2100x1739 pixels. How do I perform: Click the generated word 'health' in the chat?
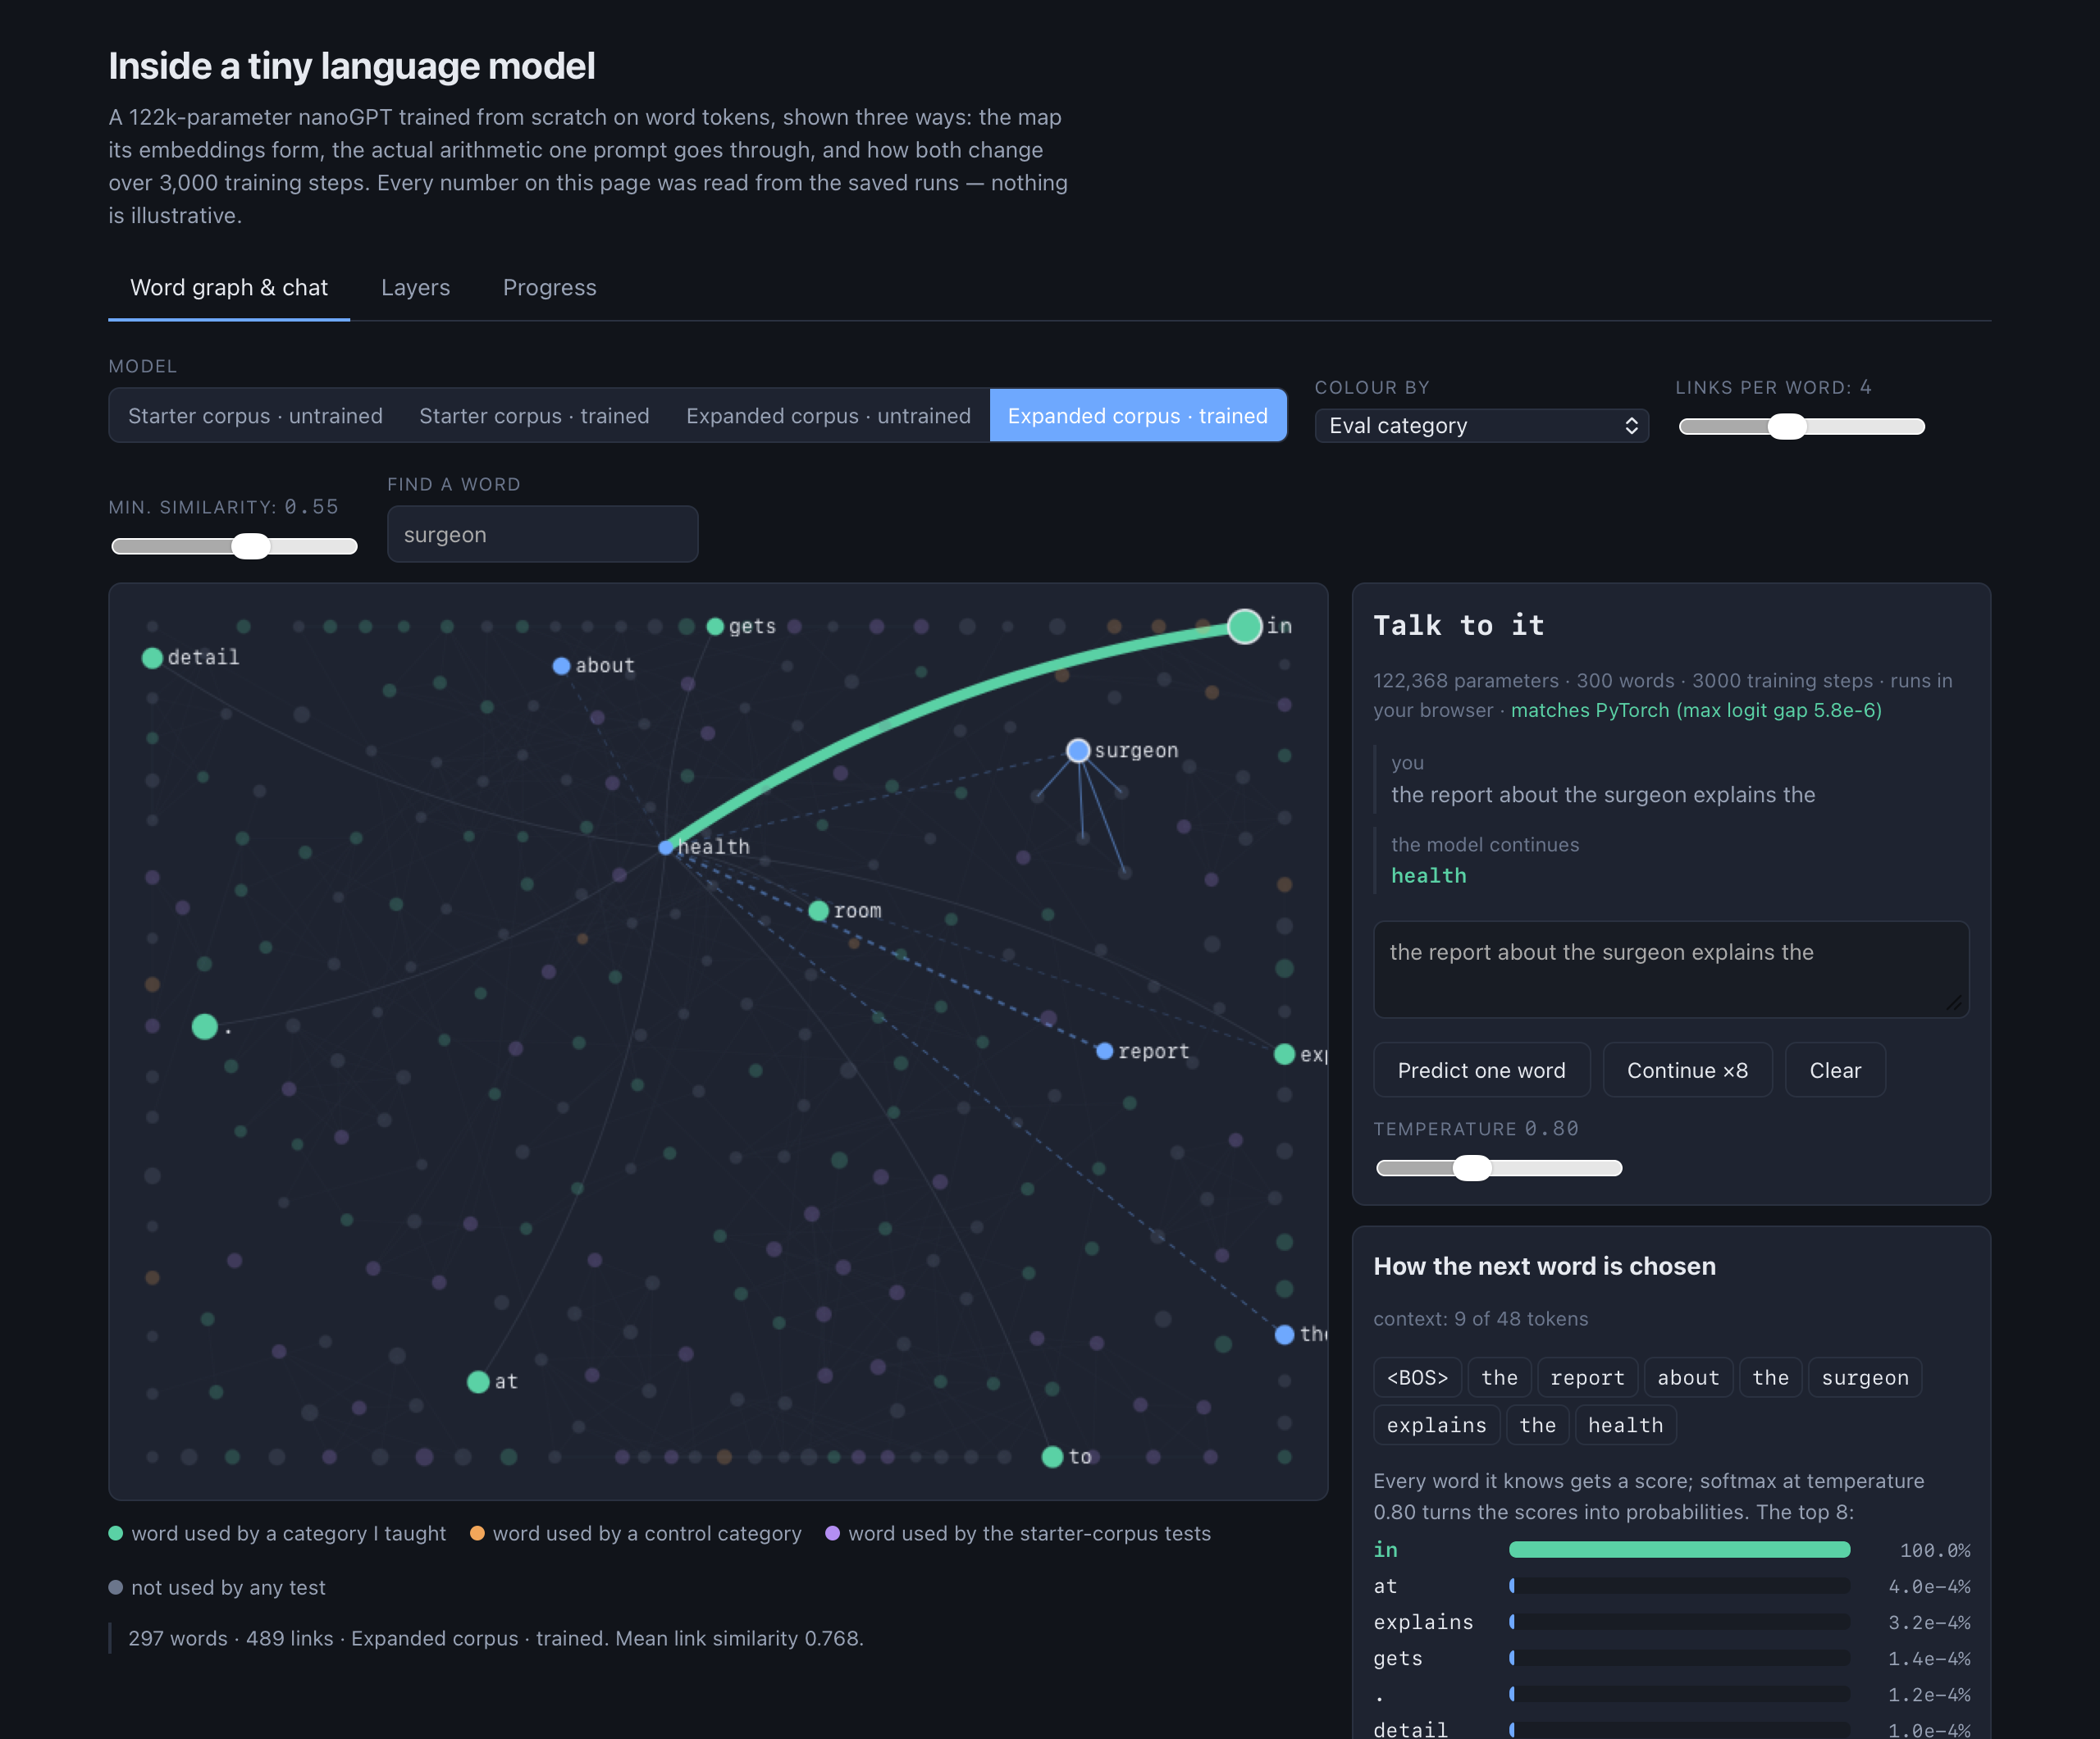pyautogui.click(x=1428, y=876)
